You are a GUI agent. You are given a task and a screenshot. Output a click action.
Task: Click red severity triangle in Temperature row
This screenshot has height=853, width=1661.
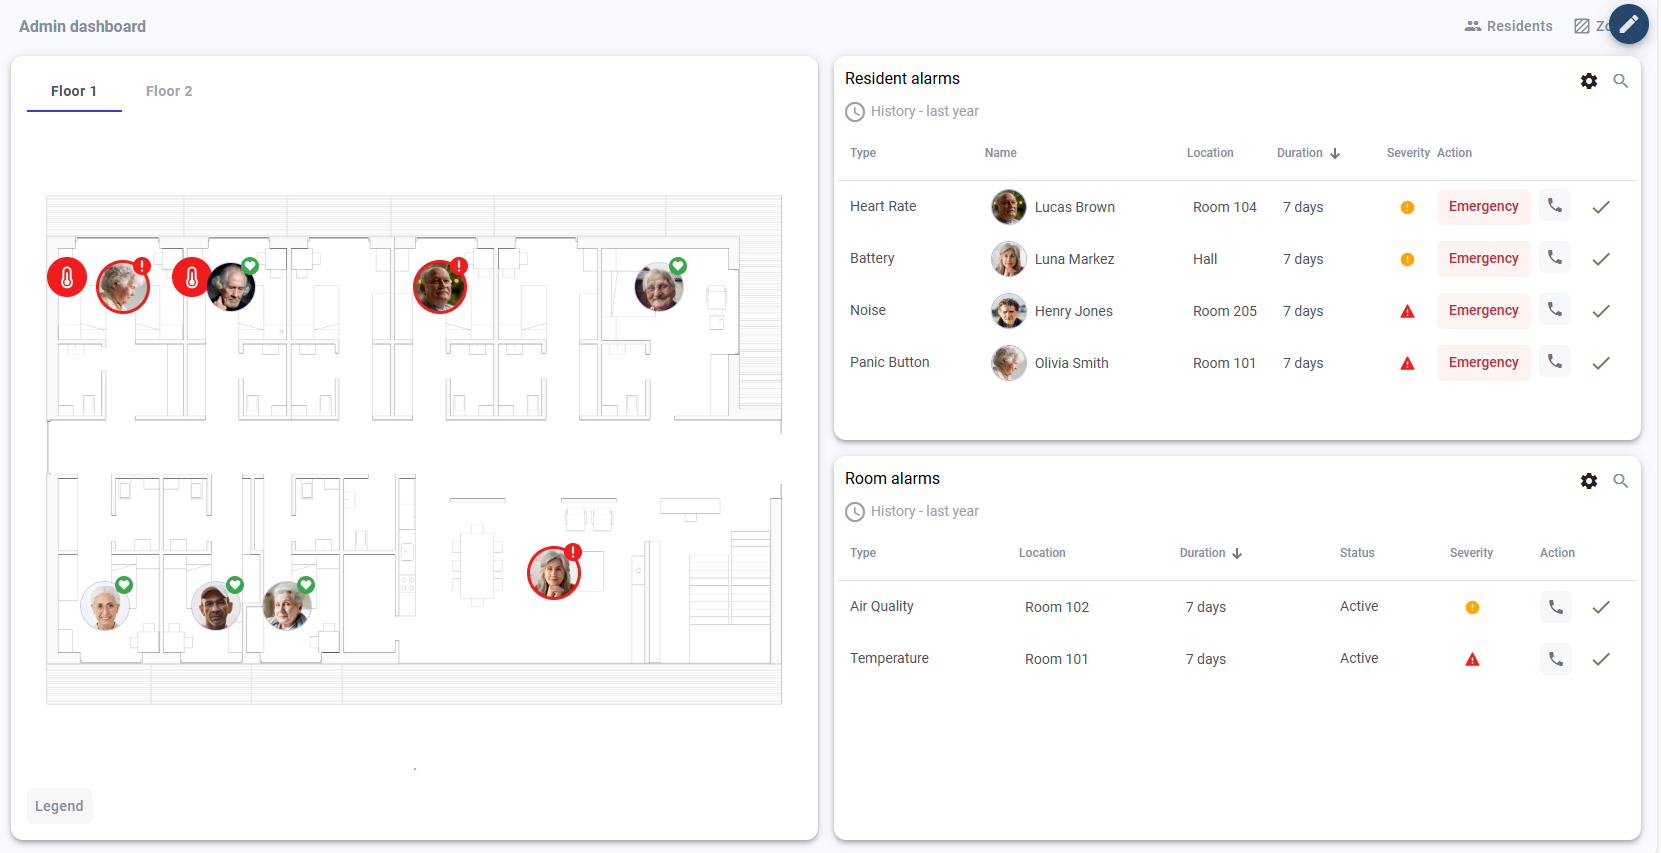click(x=1472, y=659)
